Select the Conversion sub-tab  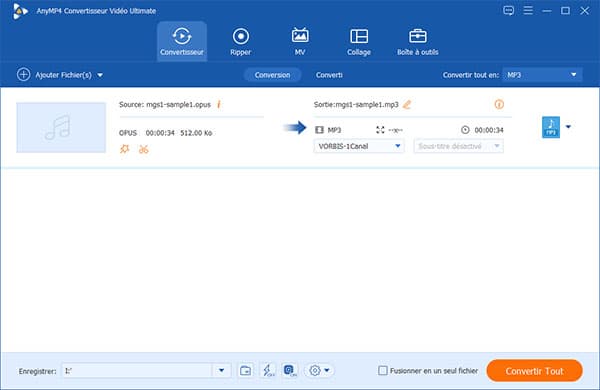click(272, 75)
